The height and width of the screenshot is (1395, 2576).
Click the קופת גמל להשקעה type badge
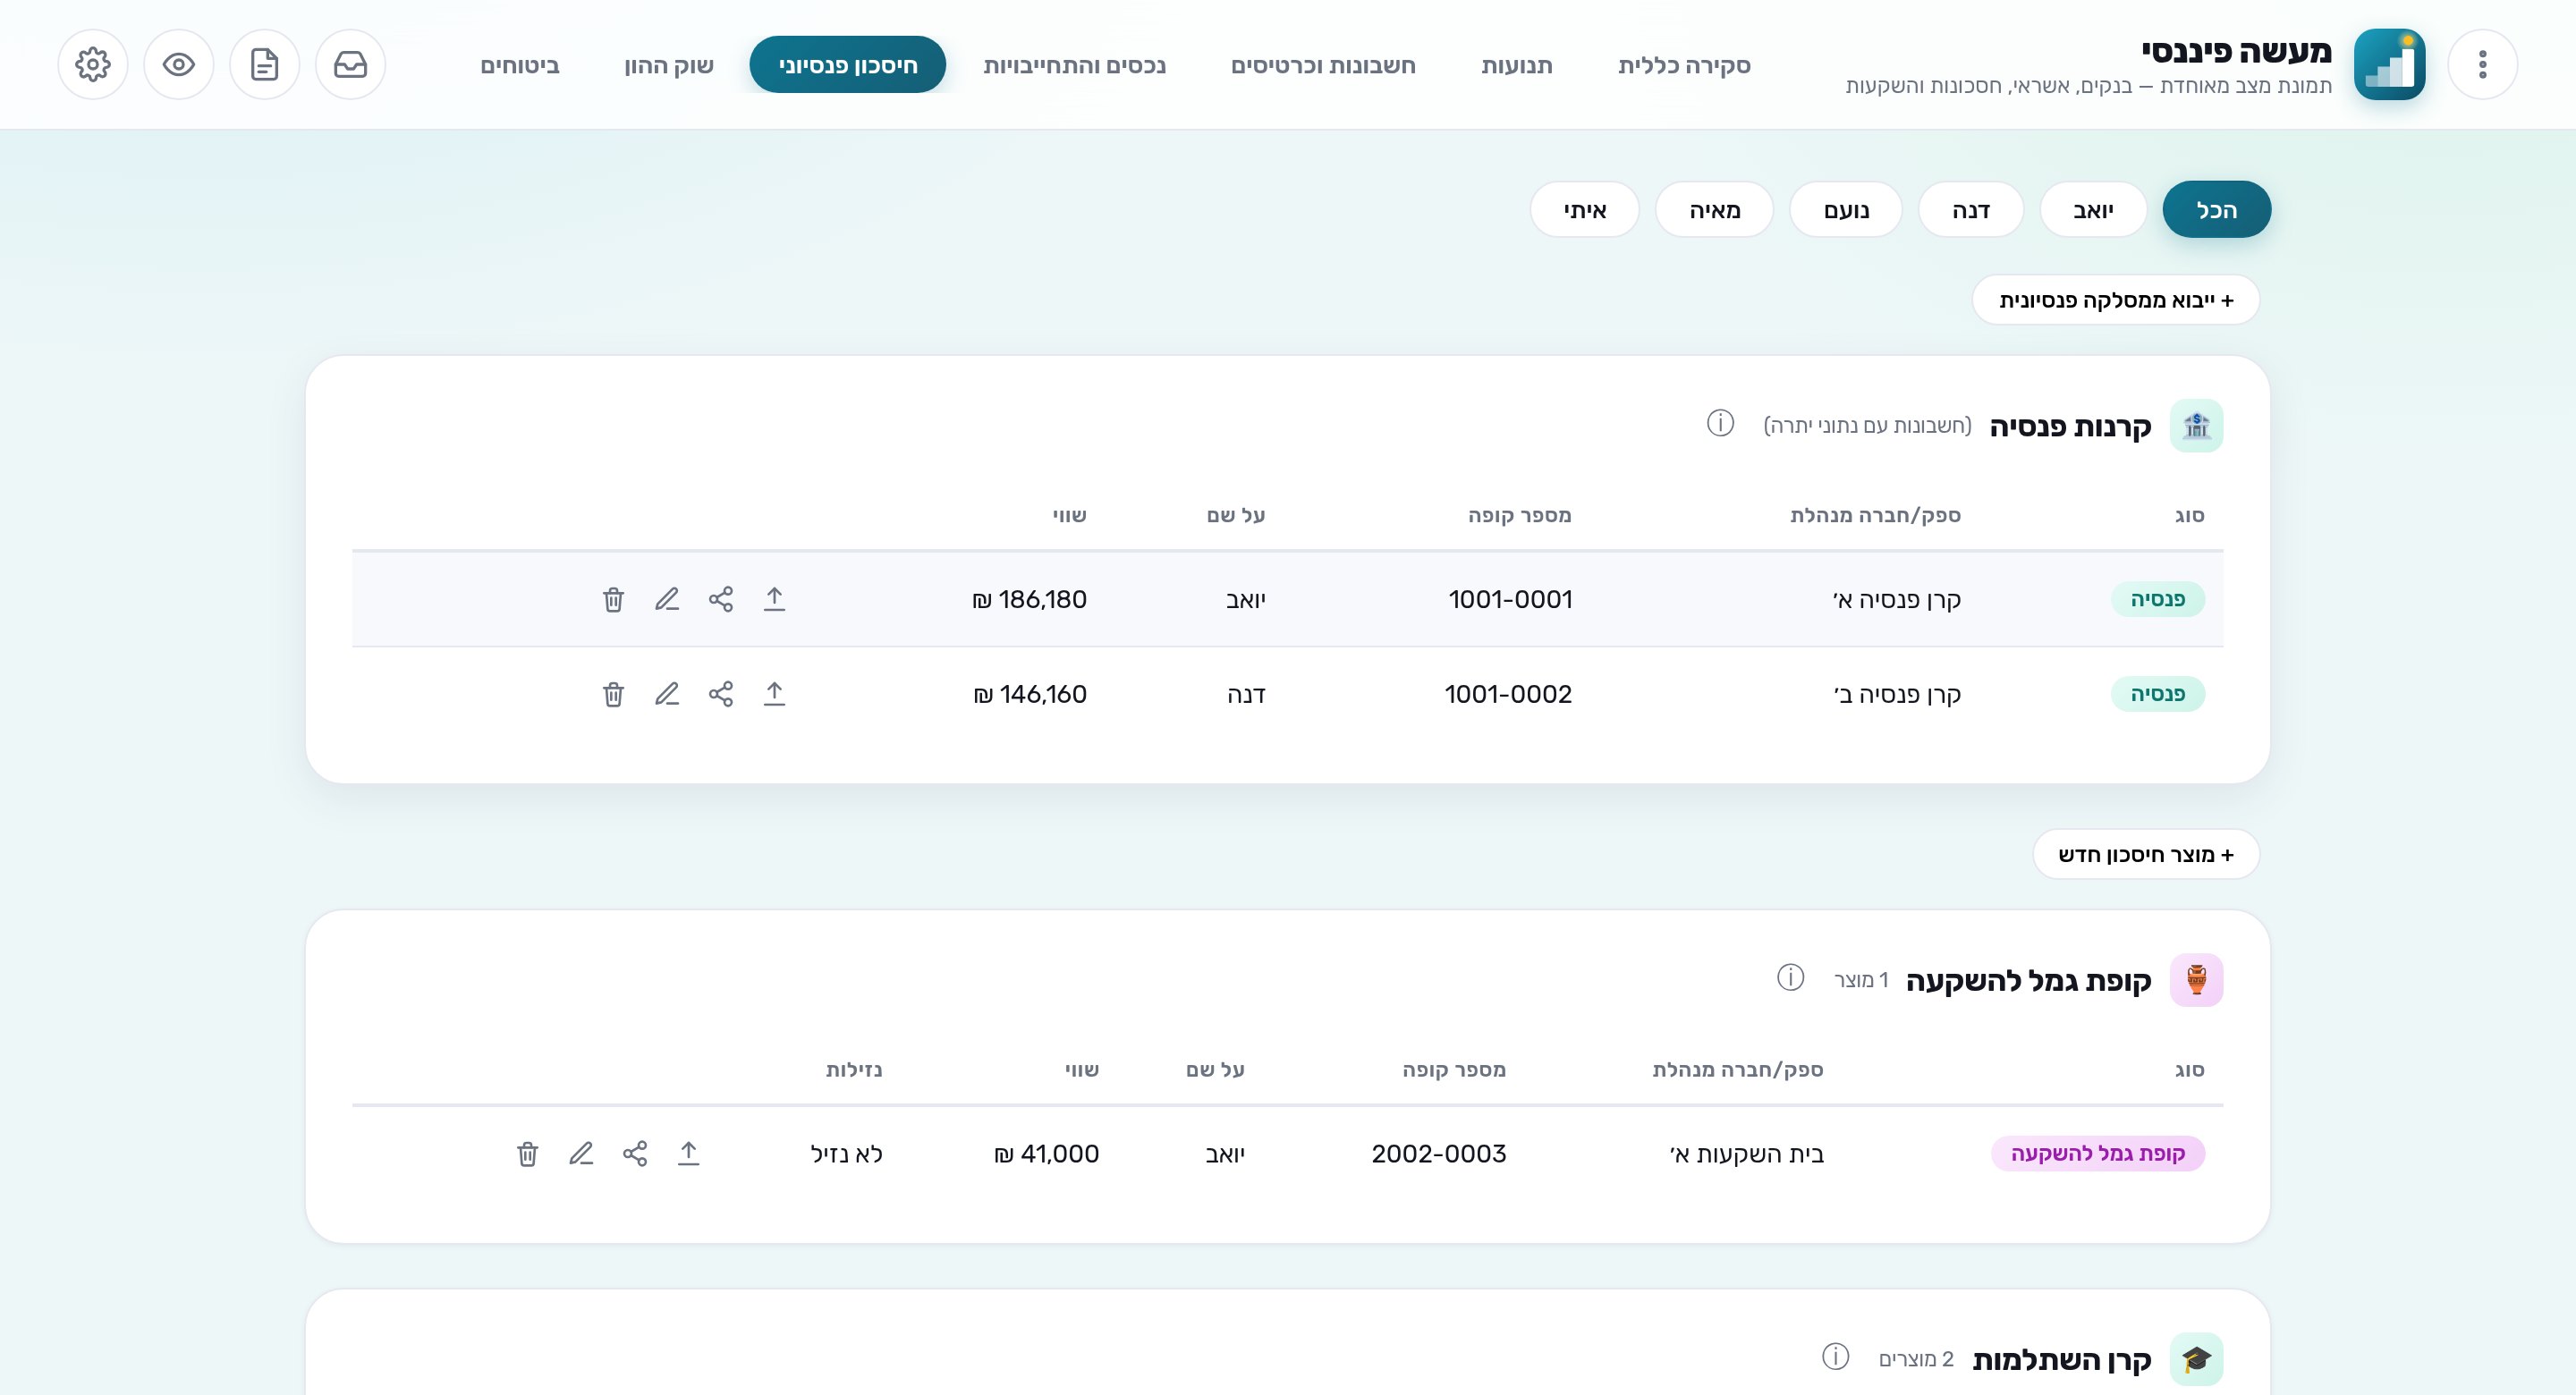coord(2098,1154)
